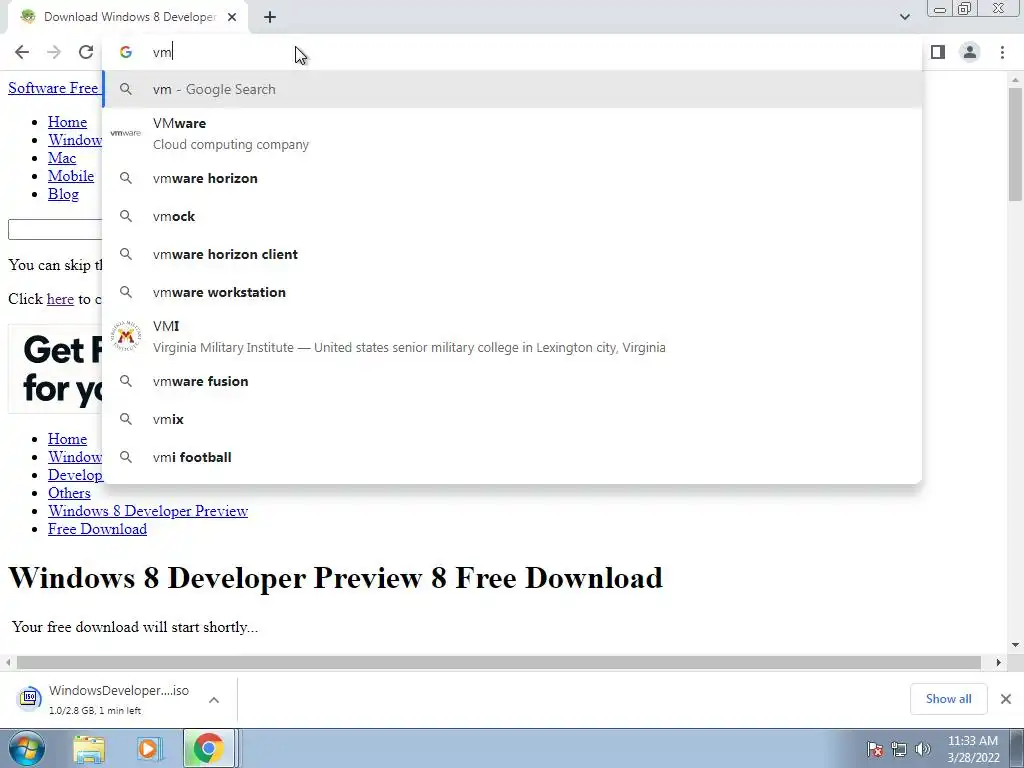Viewport: 1024px width, 768px height.
Task: Choose the 'vmix' suggestion
Action: point(513,419)
